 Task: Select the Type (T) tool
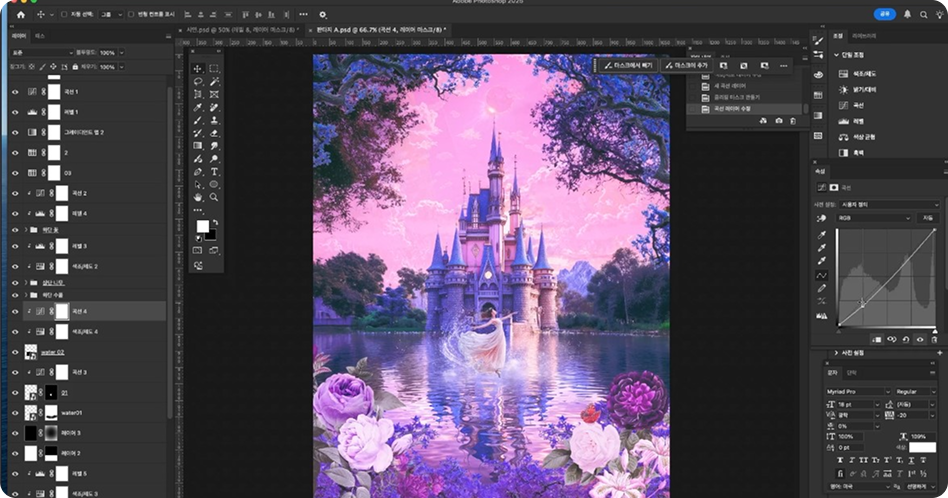(214, 172)
